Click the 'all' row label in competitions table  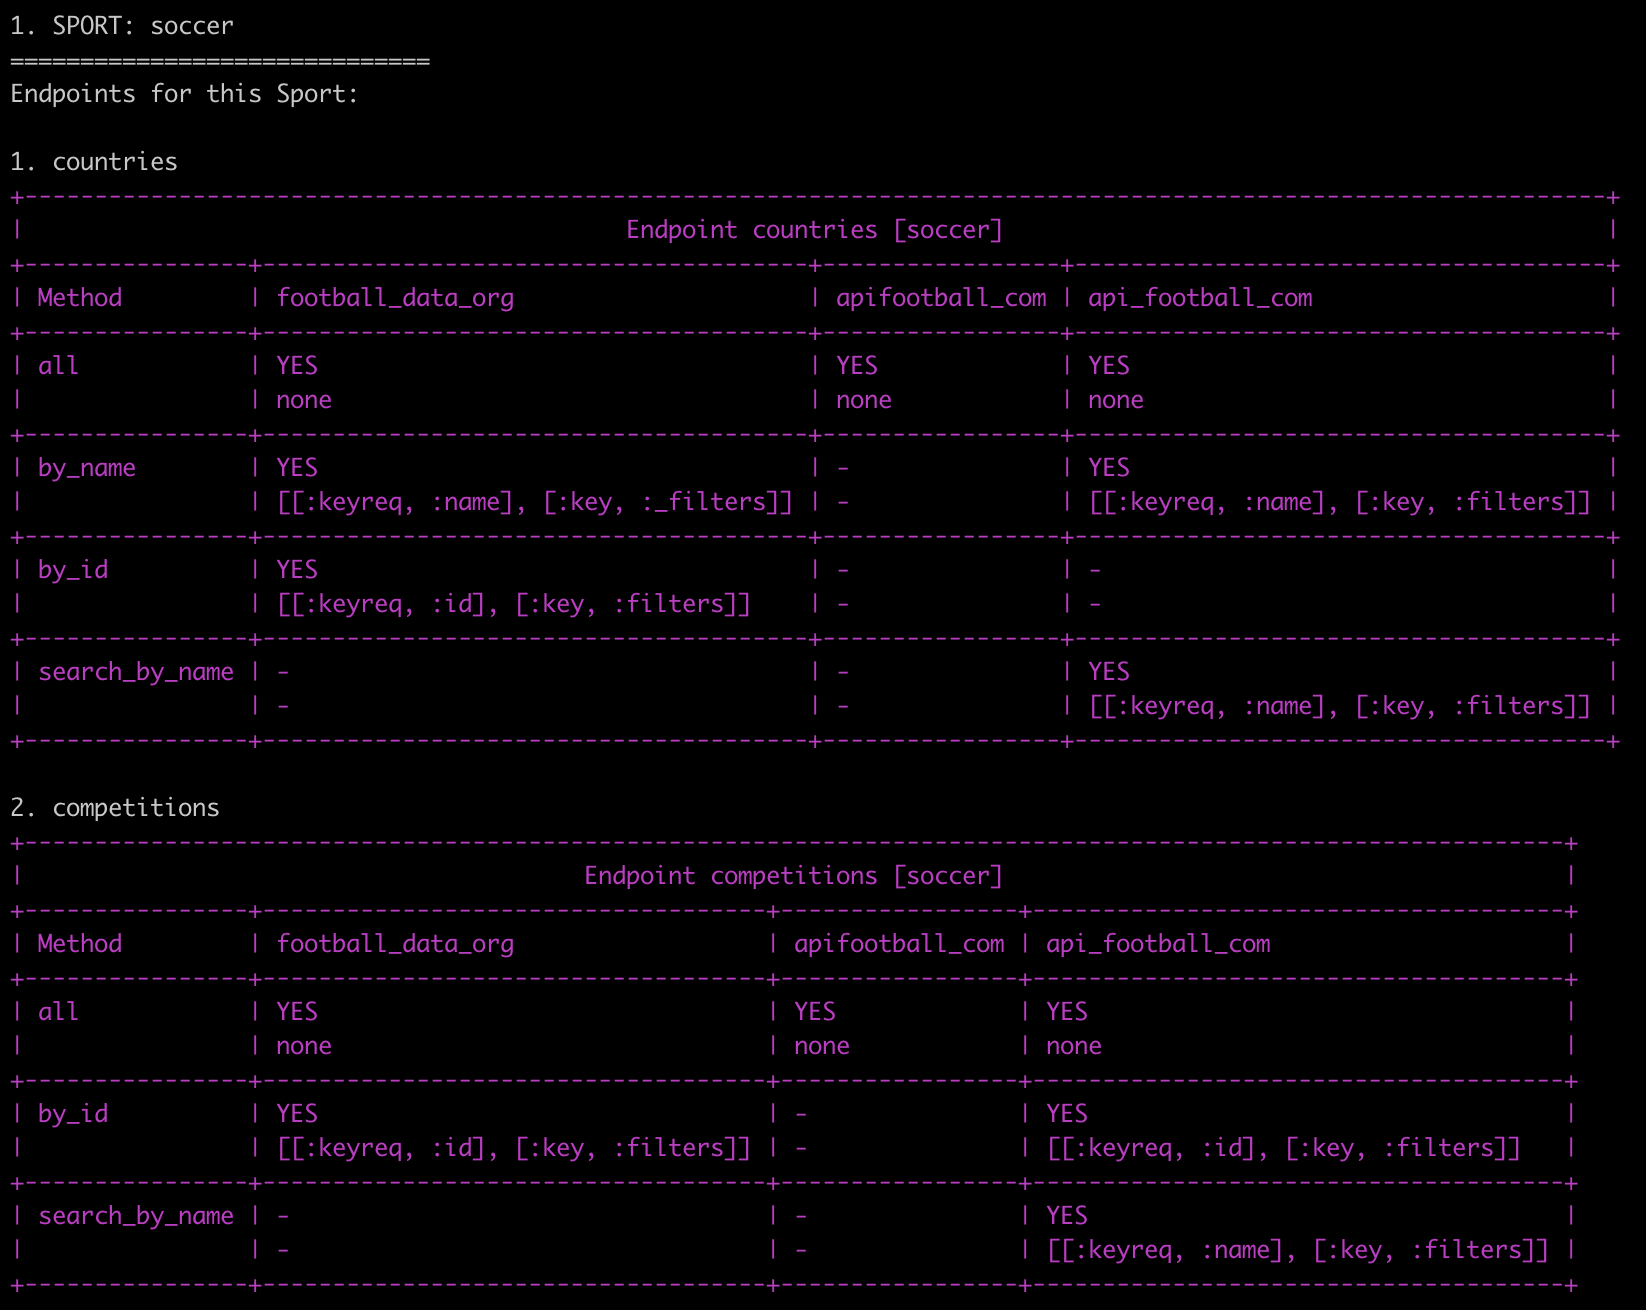click(x=58, y=1012)
